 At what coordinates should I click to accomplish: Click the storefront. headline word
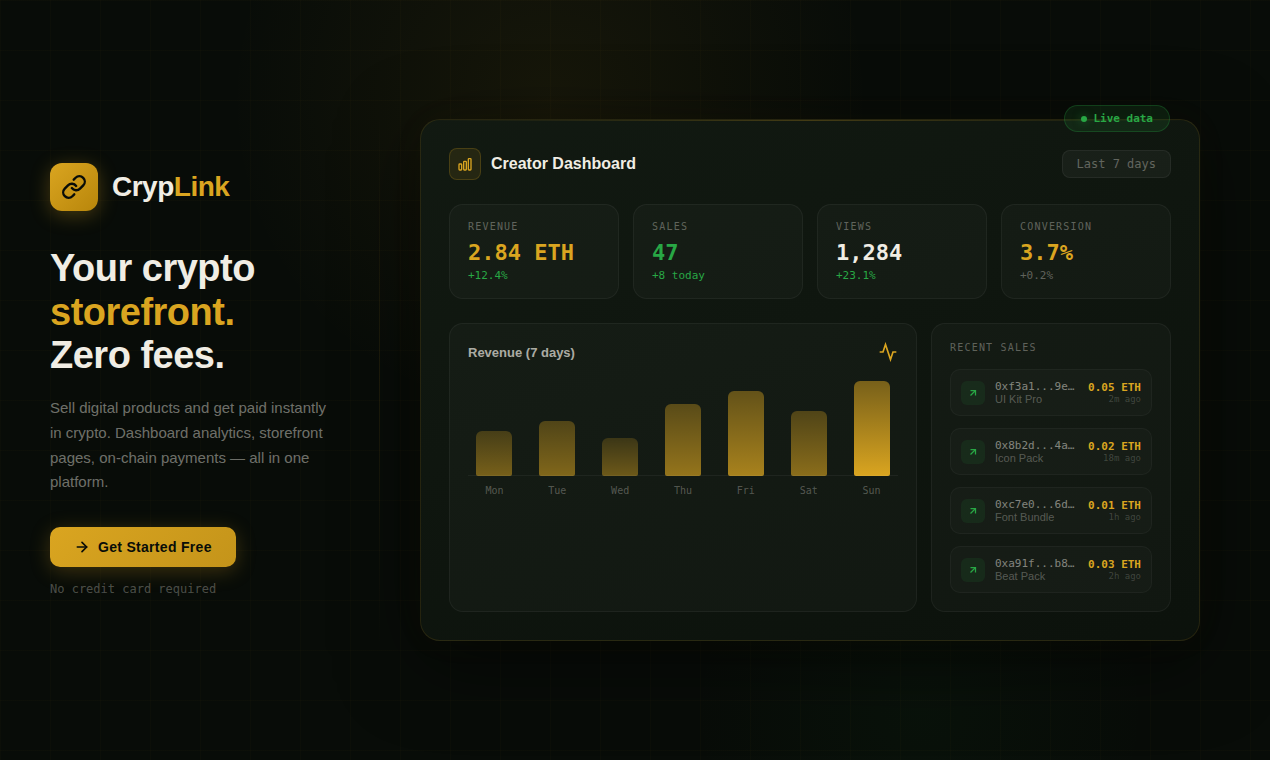tap(142, 312)
